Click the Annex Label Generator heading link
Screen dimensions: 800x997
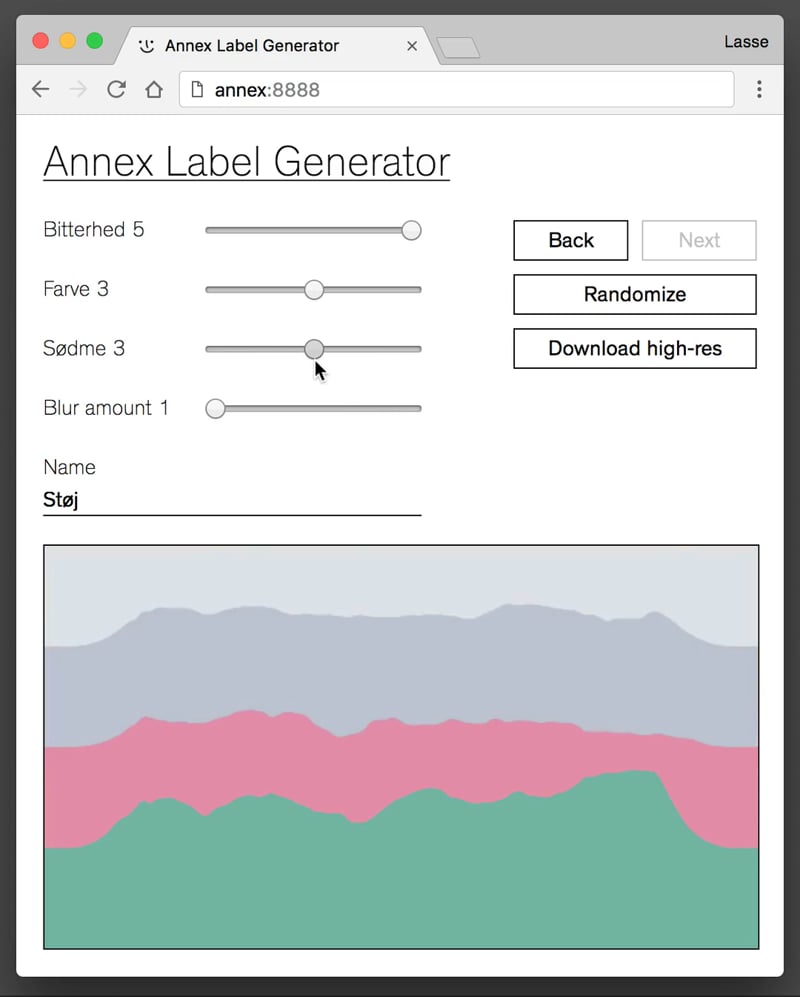coord(247,162)
